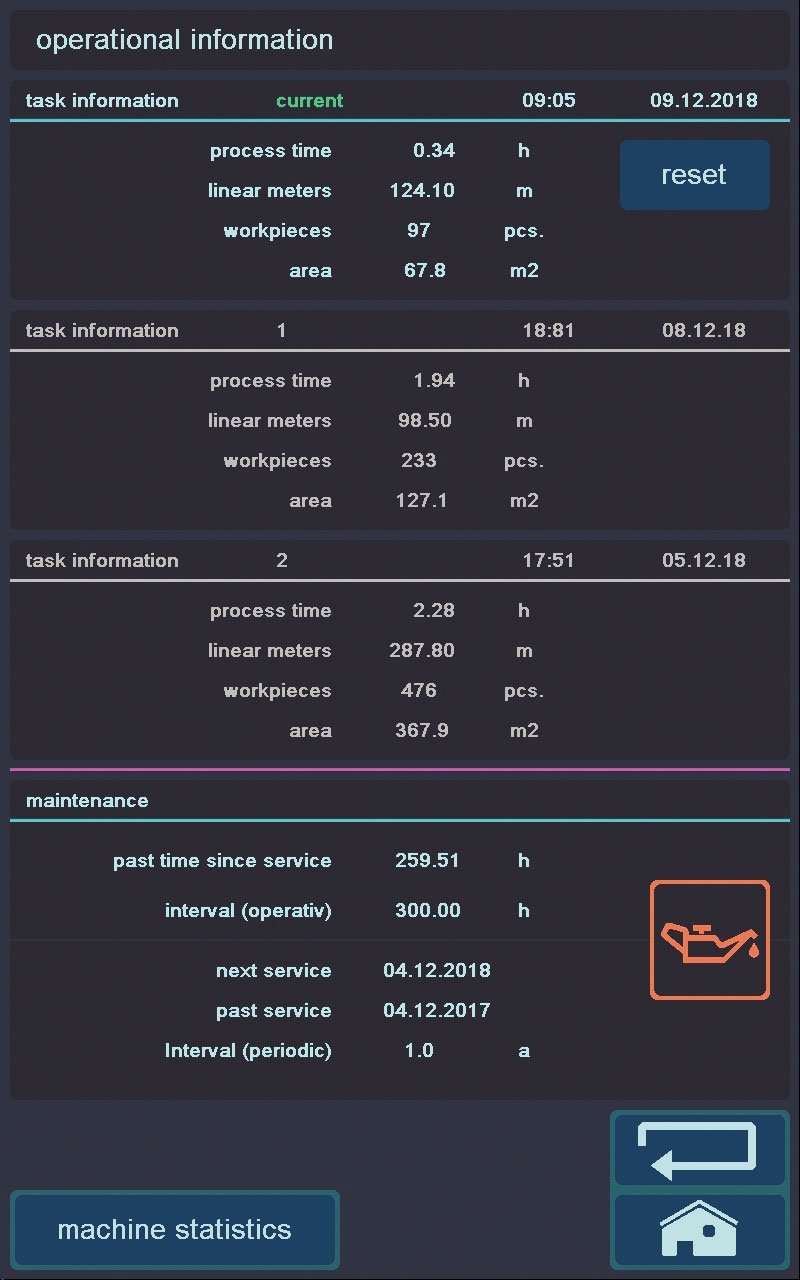800x1280 pixels.
Task: Click the past time since service value
Action: [x=427, y=861]
